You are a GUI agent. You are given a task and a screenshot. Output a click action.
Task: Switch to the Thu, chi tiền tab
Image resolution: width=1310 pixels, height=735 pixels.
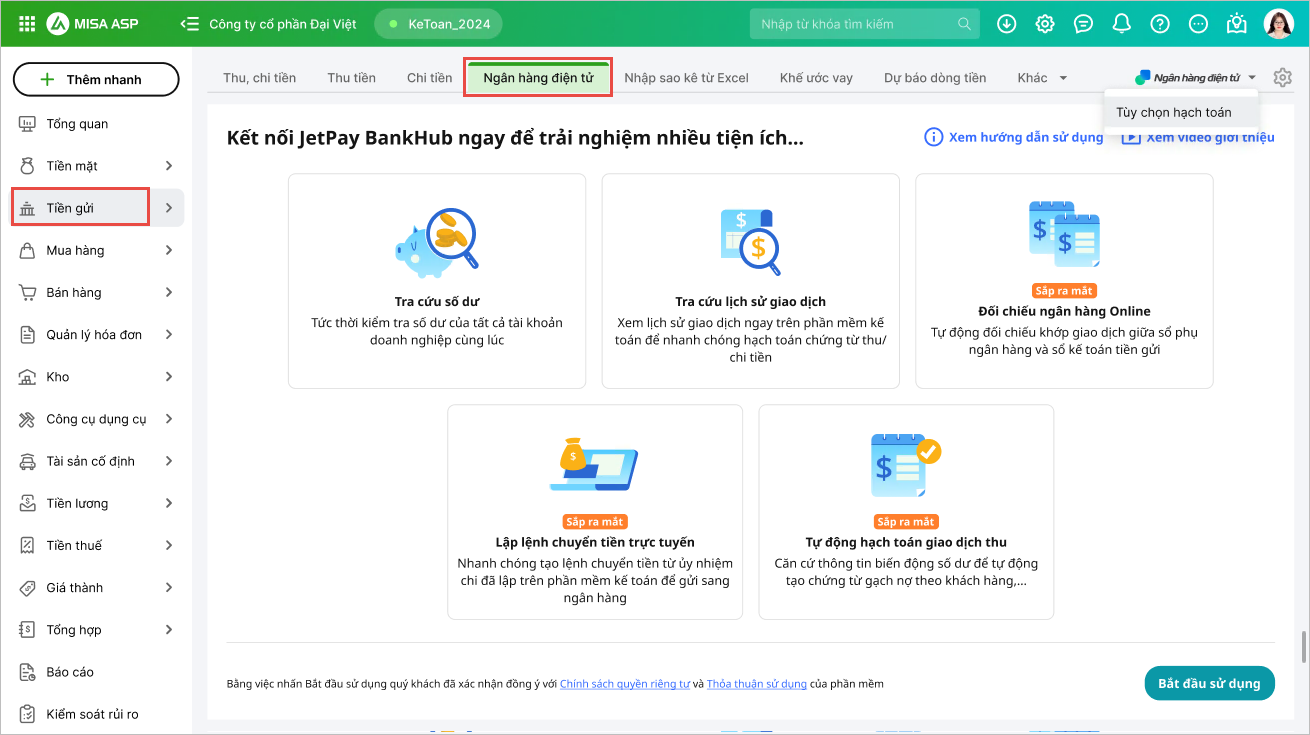(260, 77)
